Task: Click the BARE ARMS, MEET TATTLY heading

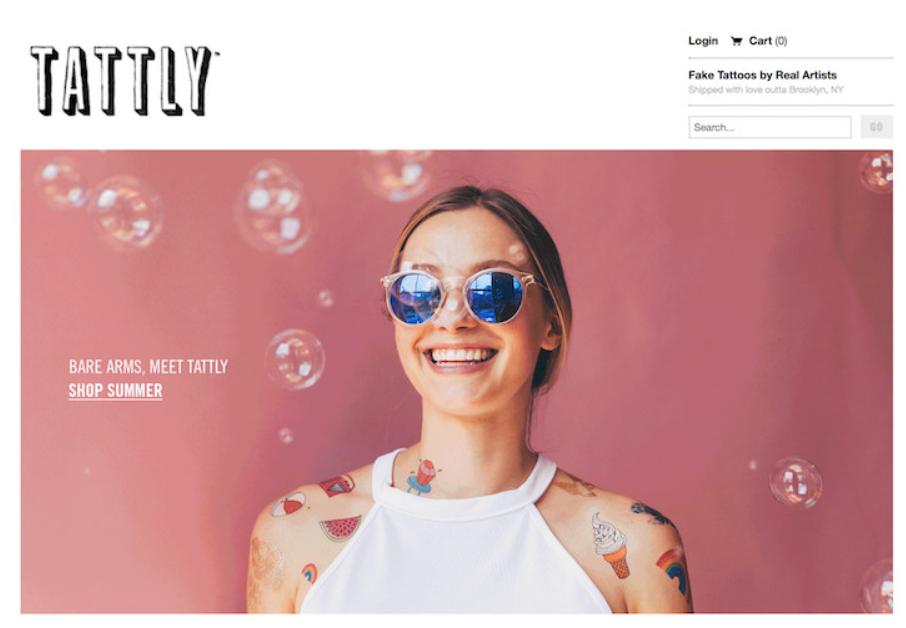Action: pos(148,366)
